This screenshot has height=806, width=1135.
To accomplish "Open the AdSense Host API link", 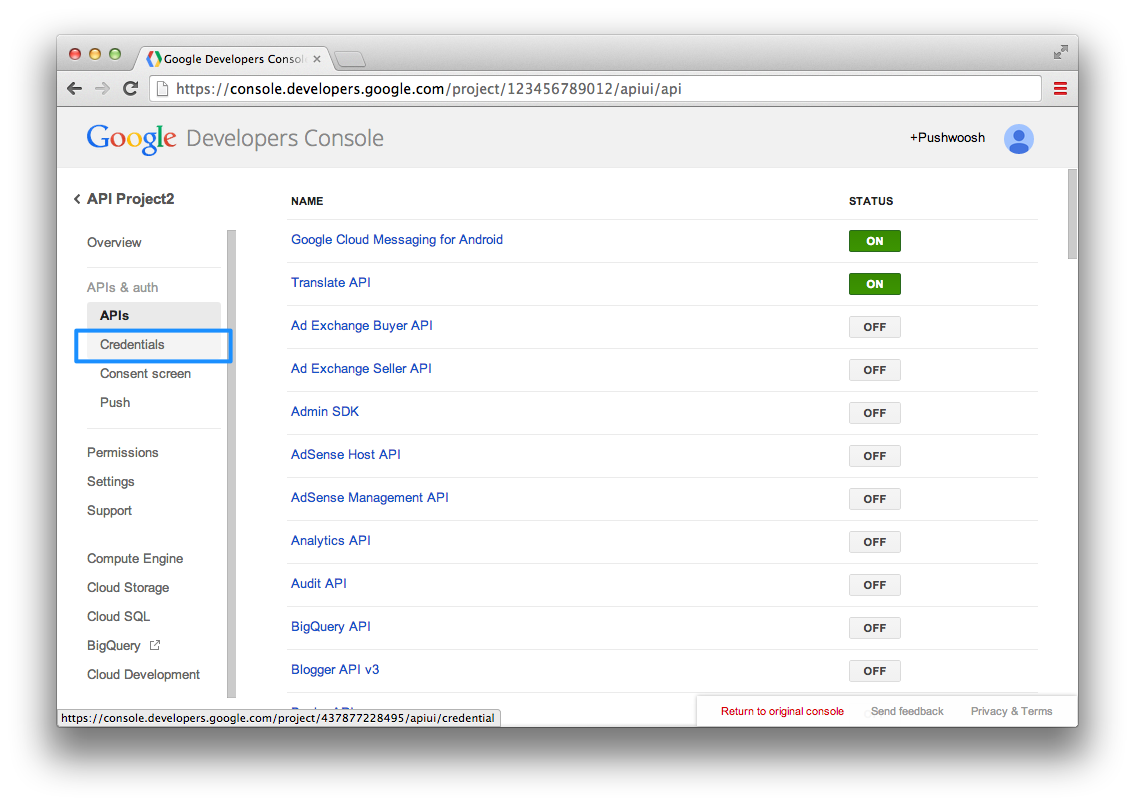I will pyautogui.click(x=345, y=455).
